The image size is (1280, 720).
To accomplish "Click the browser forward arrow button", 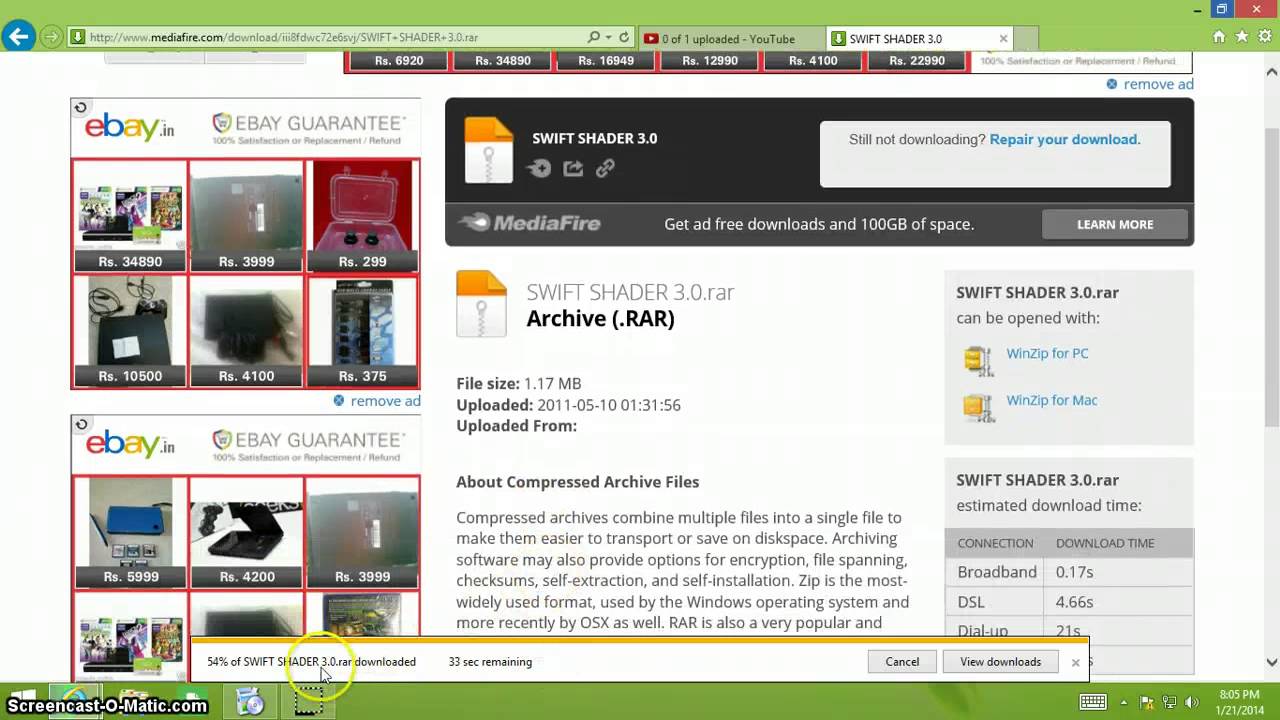I will click(x=51, y=38).
